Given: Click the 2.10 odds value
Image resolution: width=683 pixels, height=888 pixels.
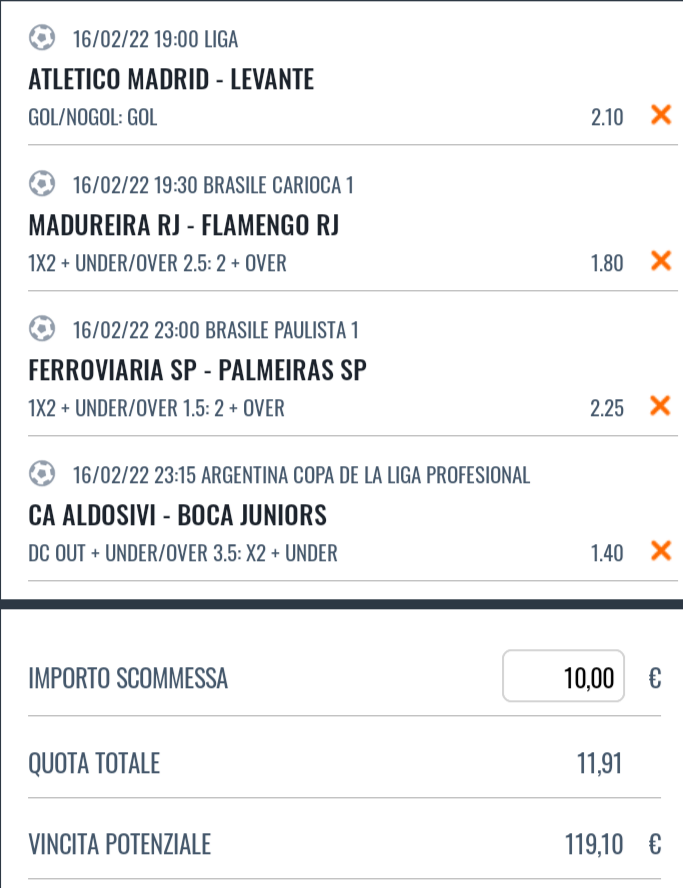Looking at the screenshot, I should 607,117.
